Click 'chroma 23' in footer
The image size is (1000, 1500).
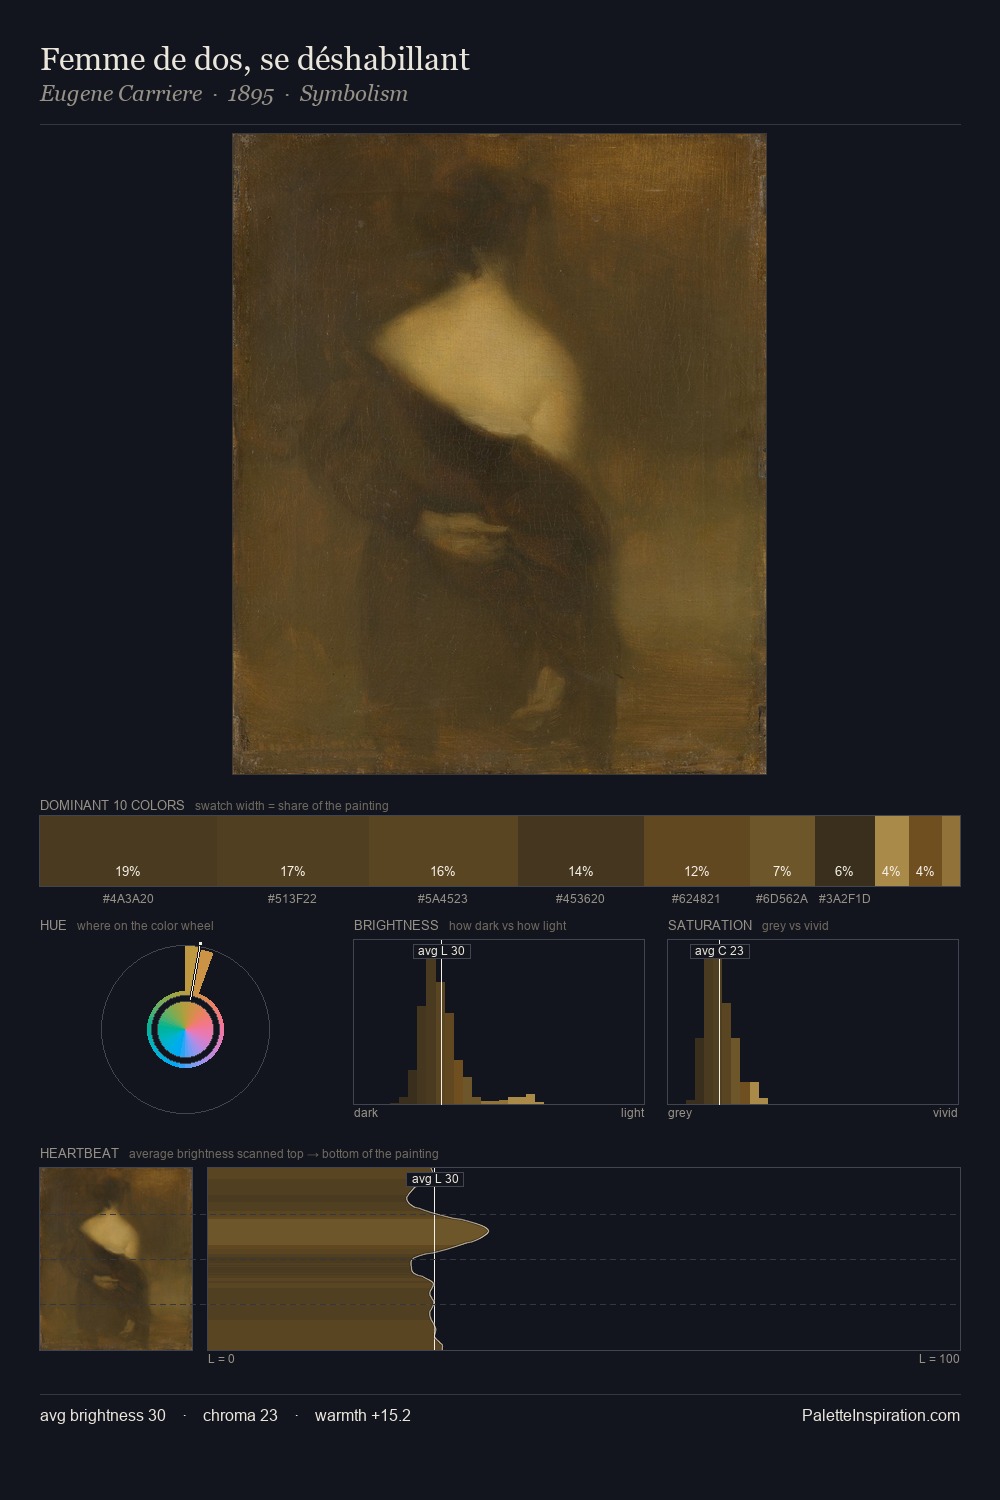click(x=240, y=1416)
